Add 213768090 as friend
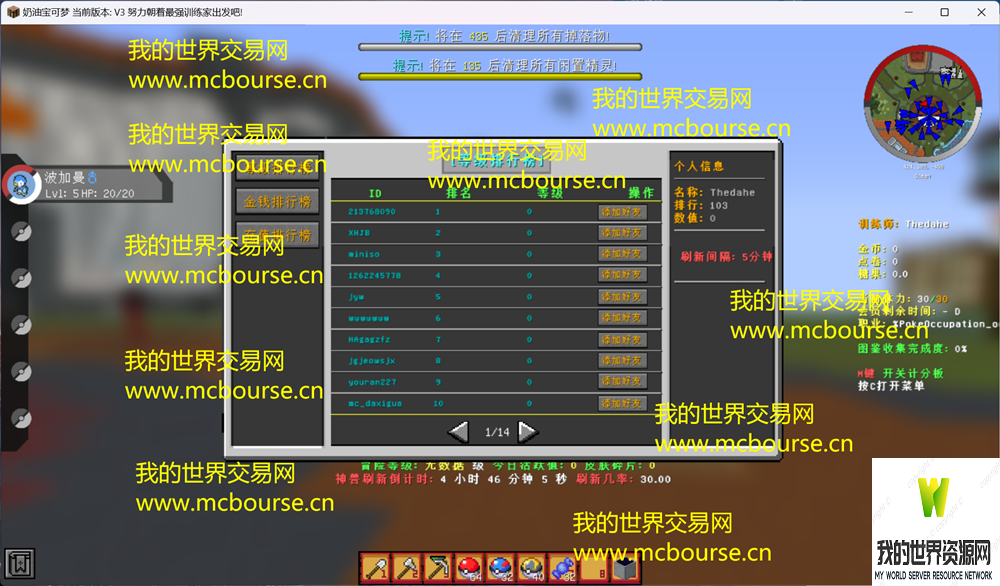Screen dimensions: 1000x586 (x=622, y=212)
